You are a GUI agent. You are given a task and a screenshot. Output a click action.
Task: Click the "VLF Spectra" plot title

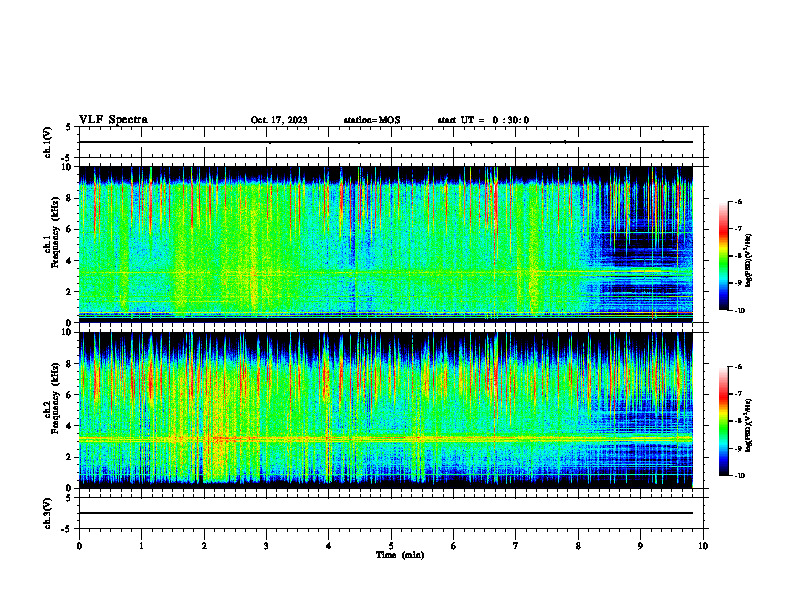pos(113,120)
